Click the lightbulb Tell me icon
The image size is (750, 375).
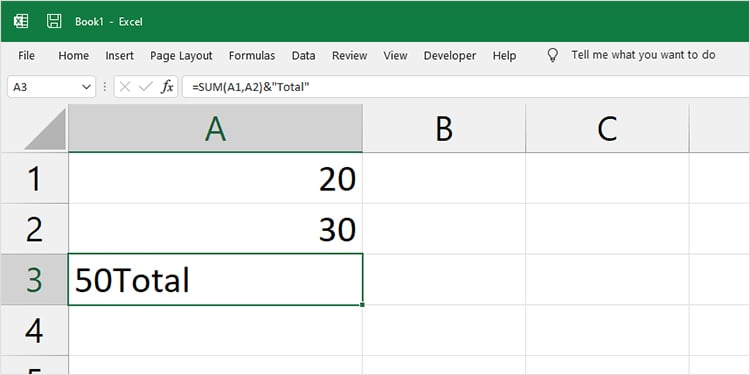[x=552, y=55]
